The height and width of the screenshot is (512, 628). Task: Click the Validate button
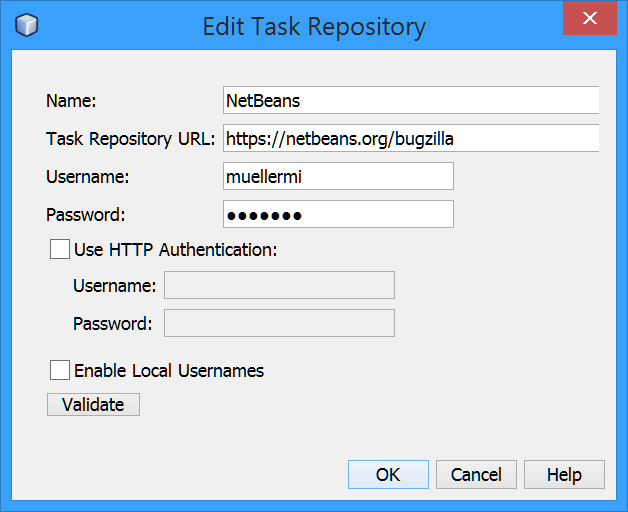tap(93, 405)
